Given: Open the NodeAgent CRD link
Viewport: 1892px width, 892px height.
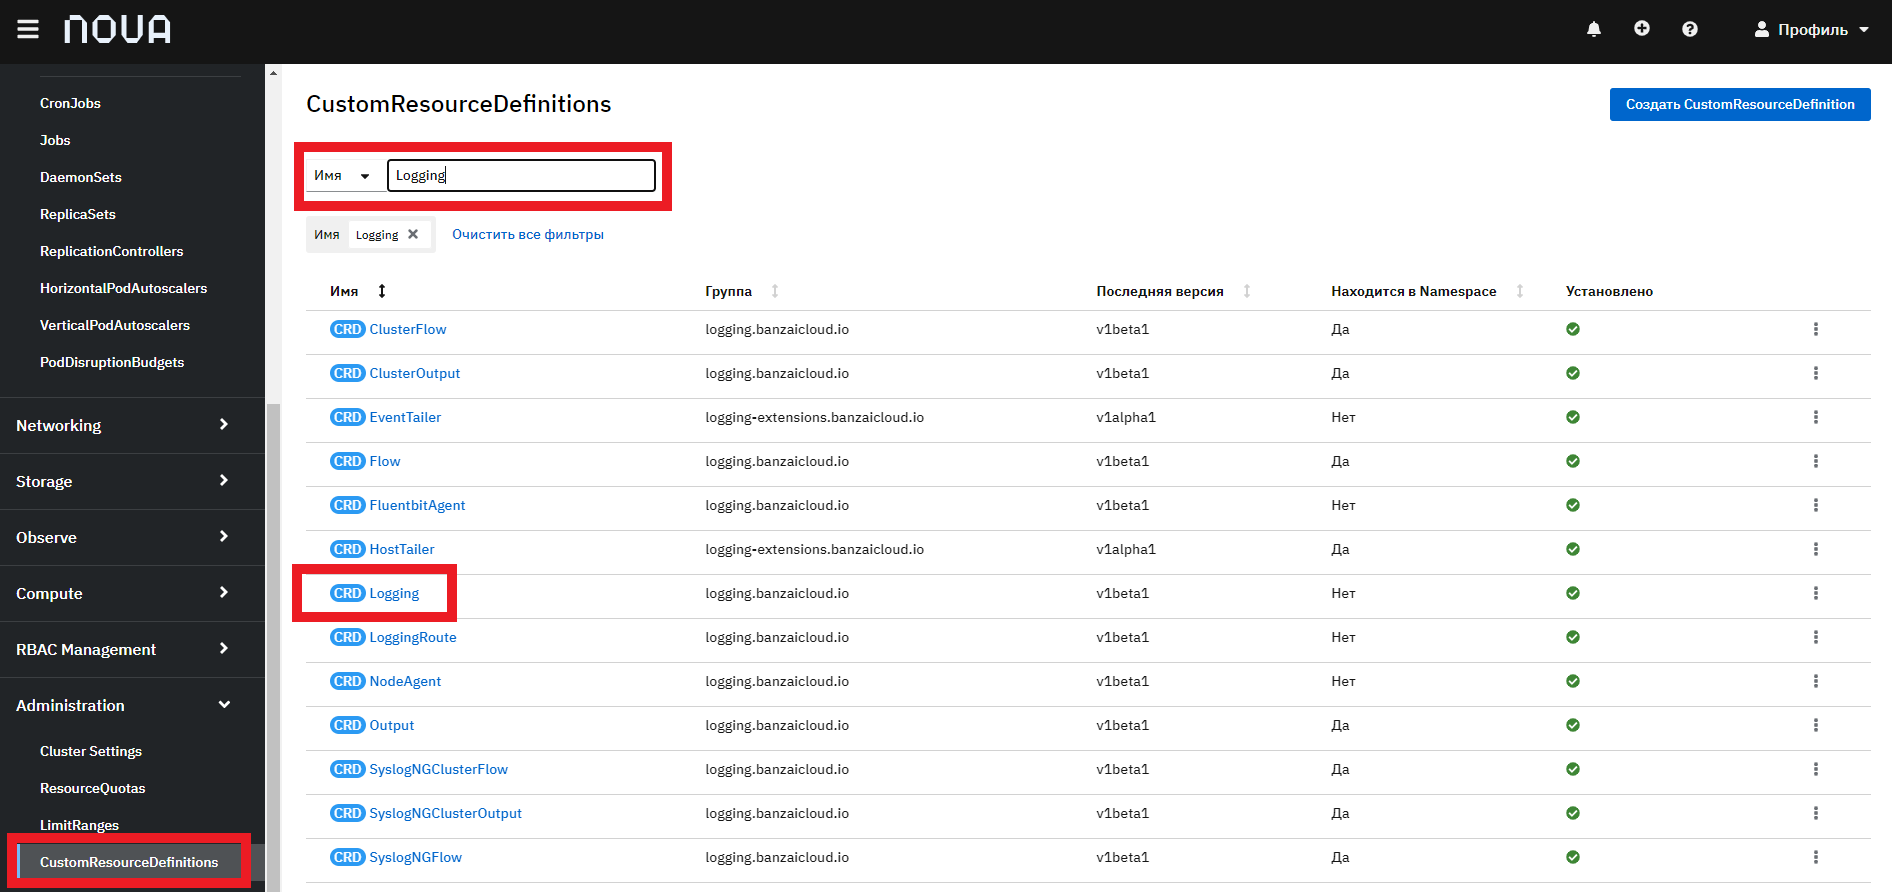Looking at the screenshot, I should [x=405, y=681].
